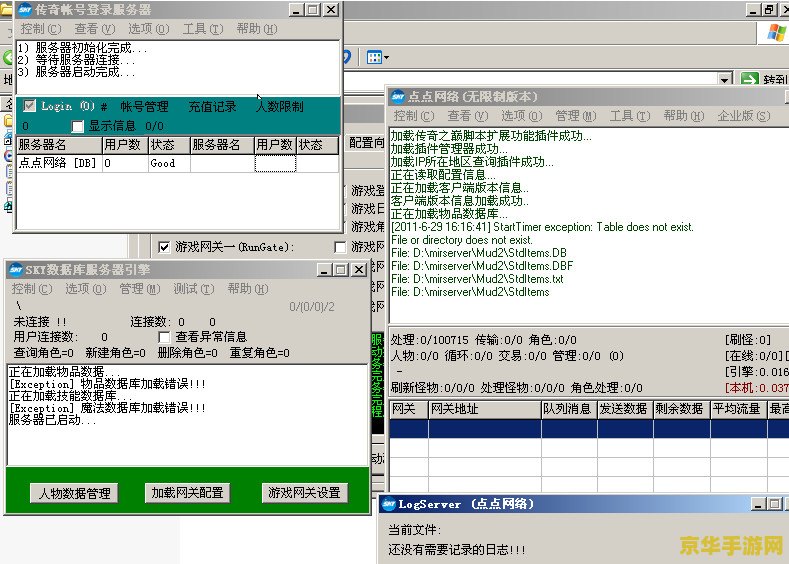Toggle the Login (0) checkbox
789x564 pixels.
(30, 106)
